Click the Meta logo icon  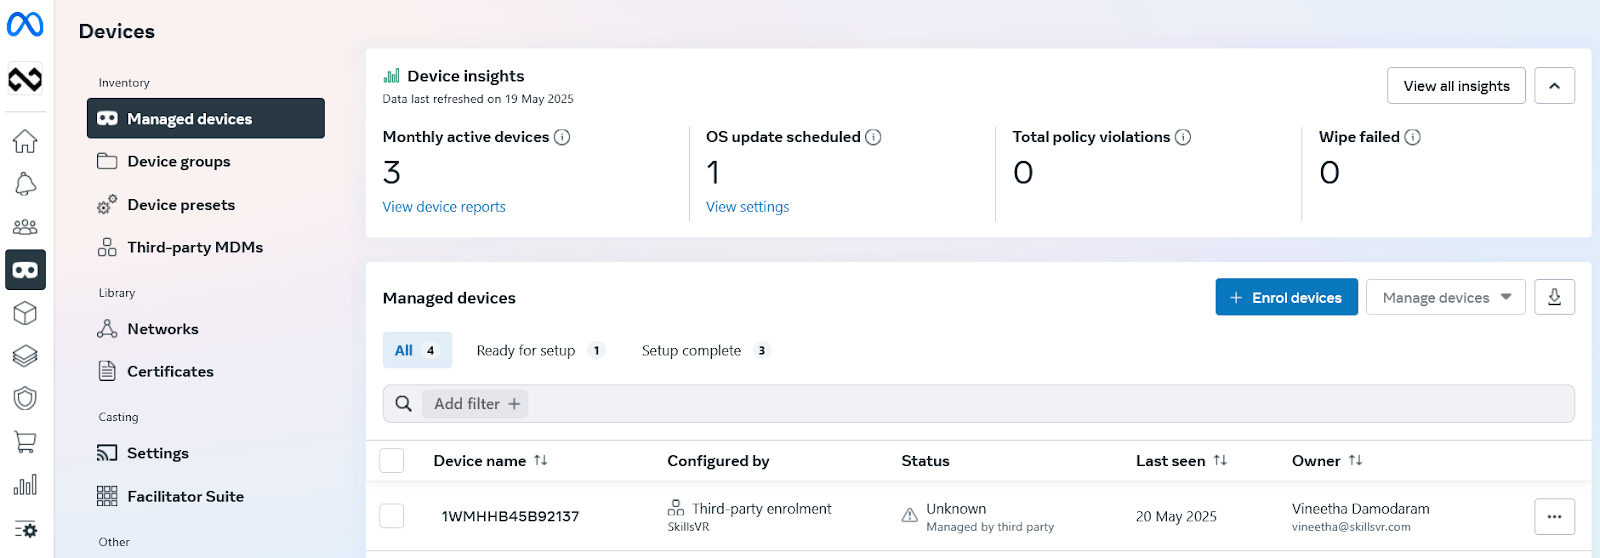pyautogui.click(x=25, y=24)
